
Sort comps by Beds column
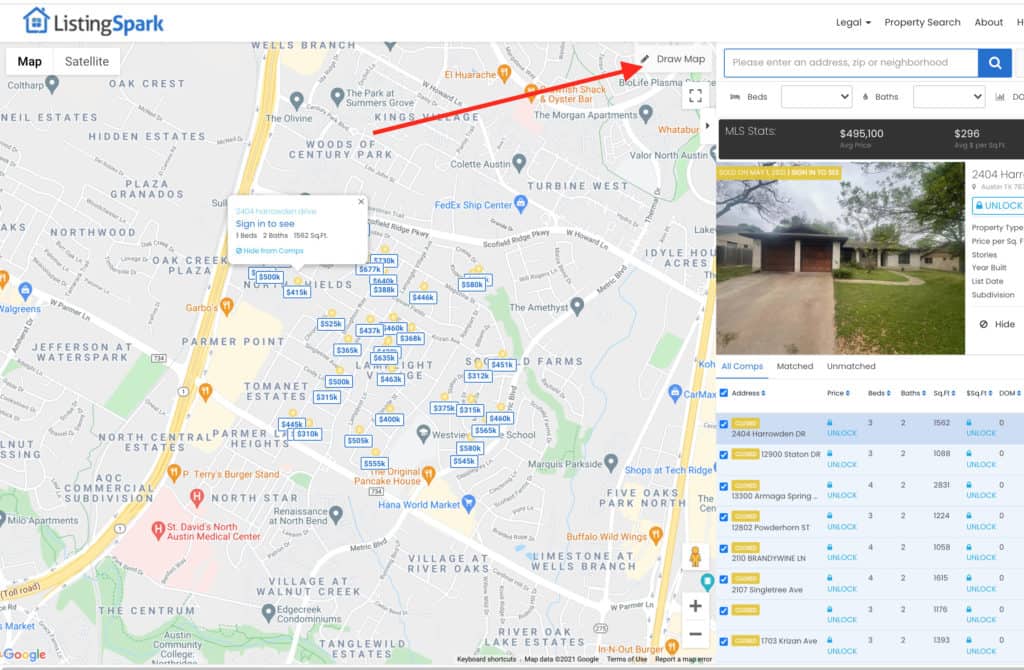(879, 393)
